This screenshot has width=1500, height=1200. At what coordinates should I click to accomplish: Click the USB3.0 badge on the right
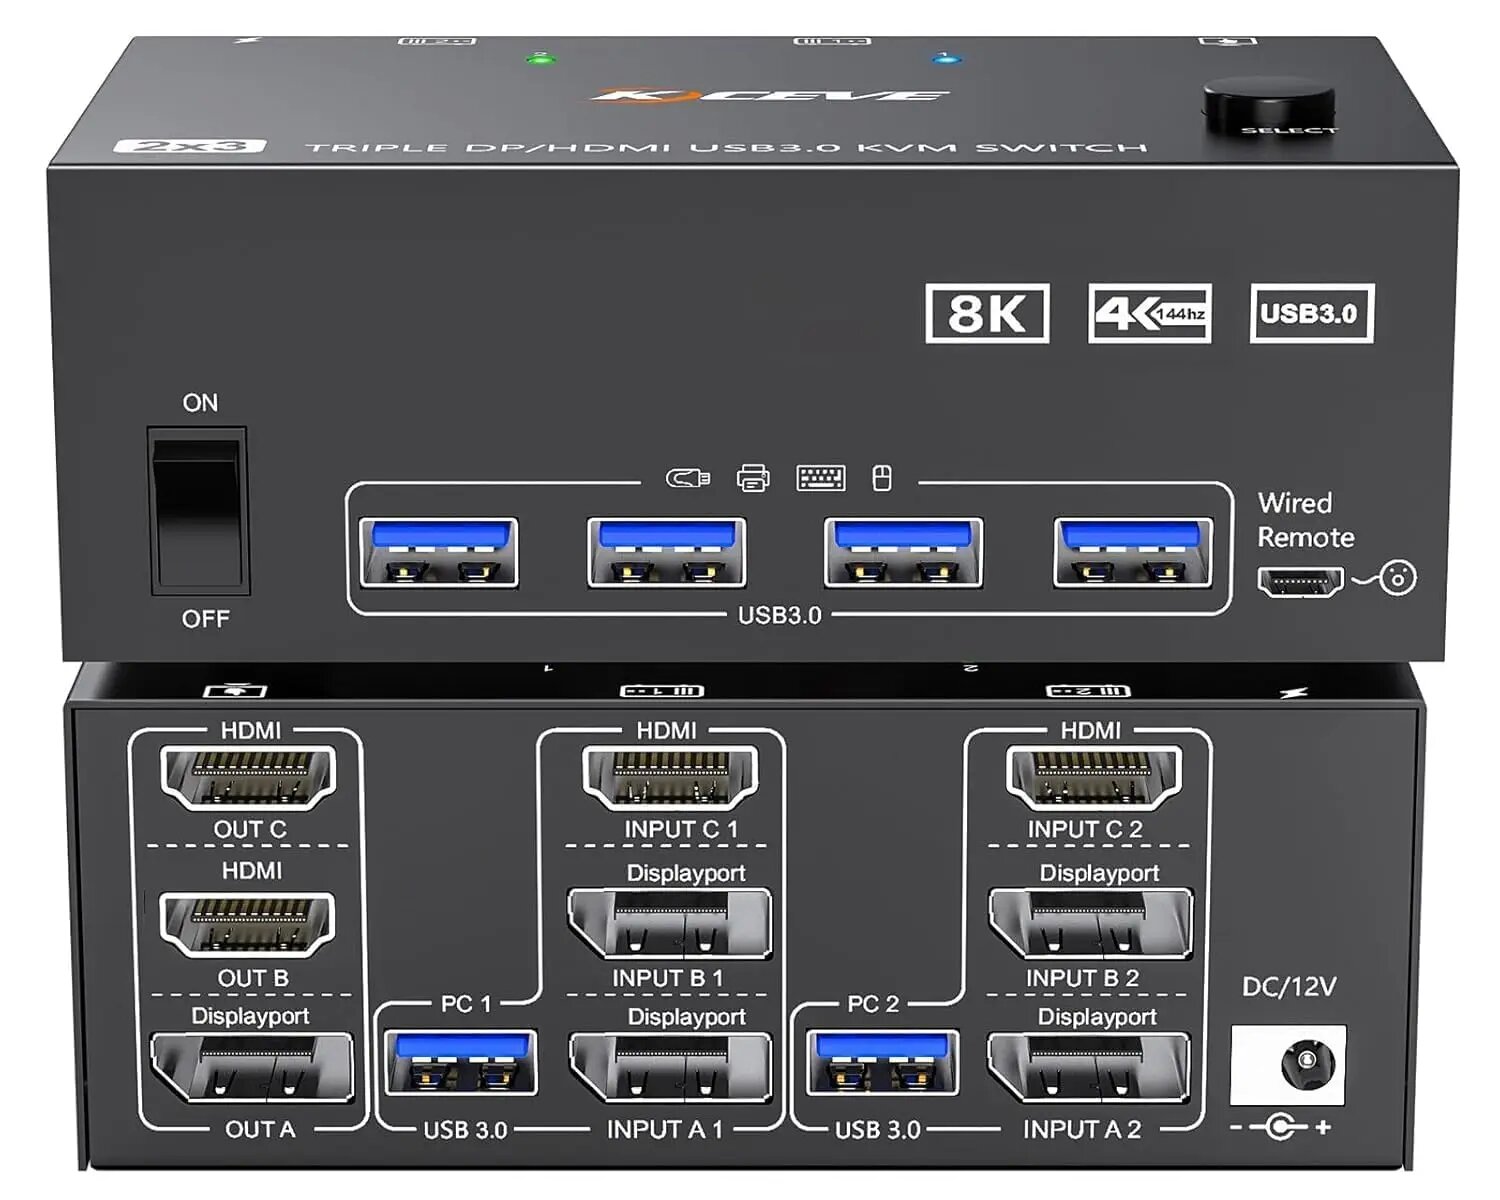coord(1311,313)
